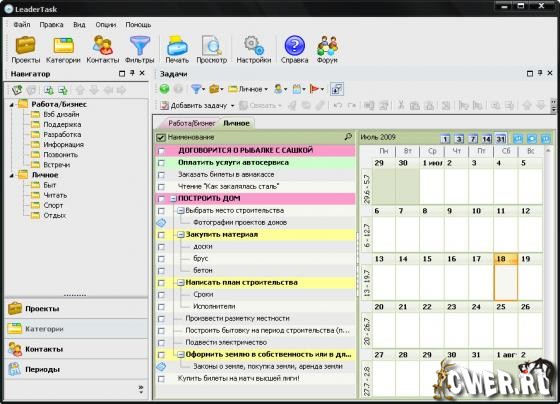Open Просмотр print preview icon
560x404 pixels.
point(212,50)
